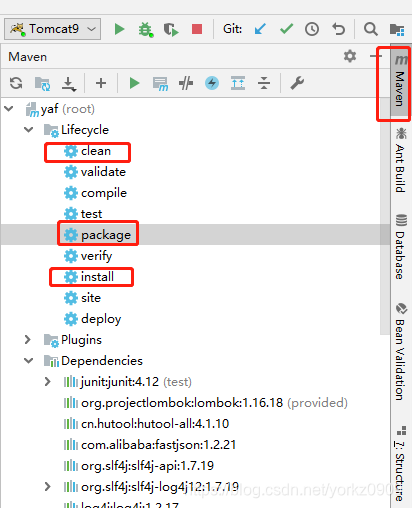Select org.projectlombok:lombok:1.16.18 dependency
412x508 pixels.
[205, 403]
